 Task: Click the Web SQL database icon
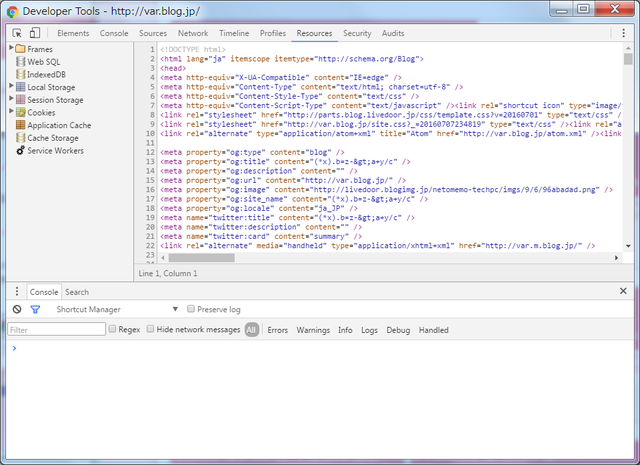(x=20, y=62)
